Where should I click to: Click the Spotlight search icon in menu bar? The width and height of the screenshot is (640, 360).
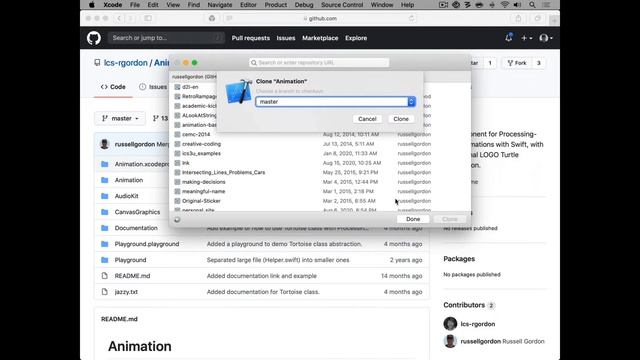532,5
